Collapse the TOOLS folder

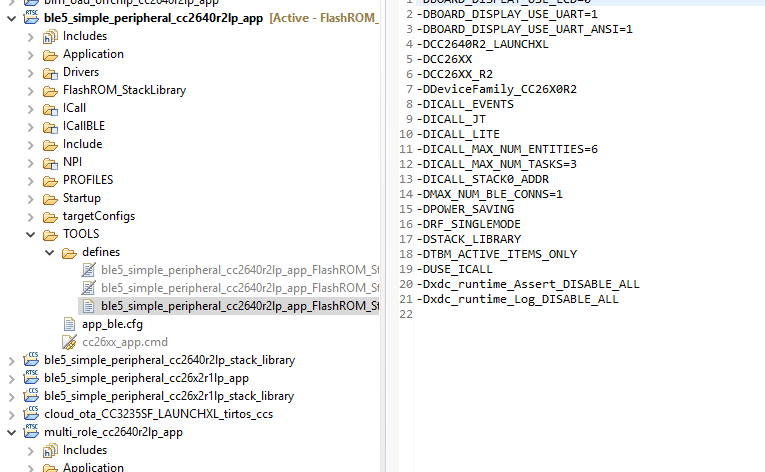30,235
